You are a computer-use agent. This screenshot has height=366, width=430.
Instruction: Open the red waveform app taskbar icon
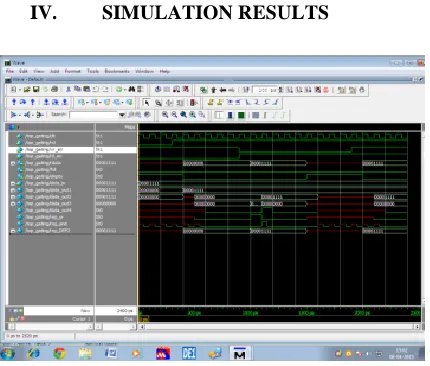click(x=163, y=353)
